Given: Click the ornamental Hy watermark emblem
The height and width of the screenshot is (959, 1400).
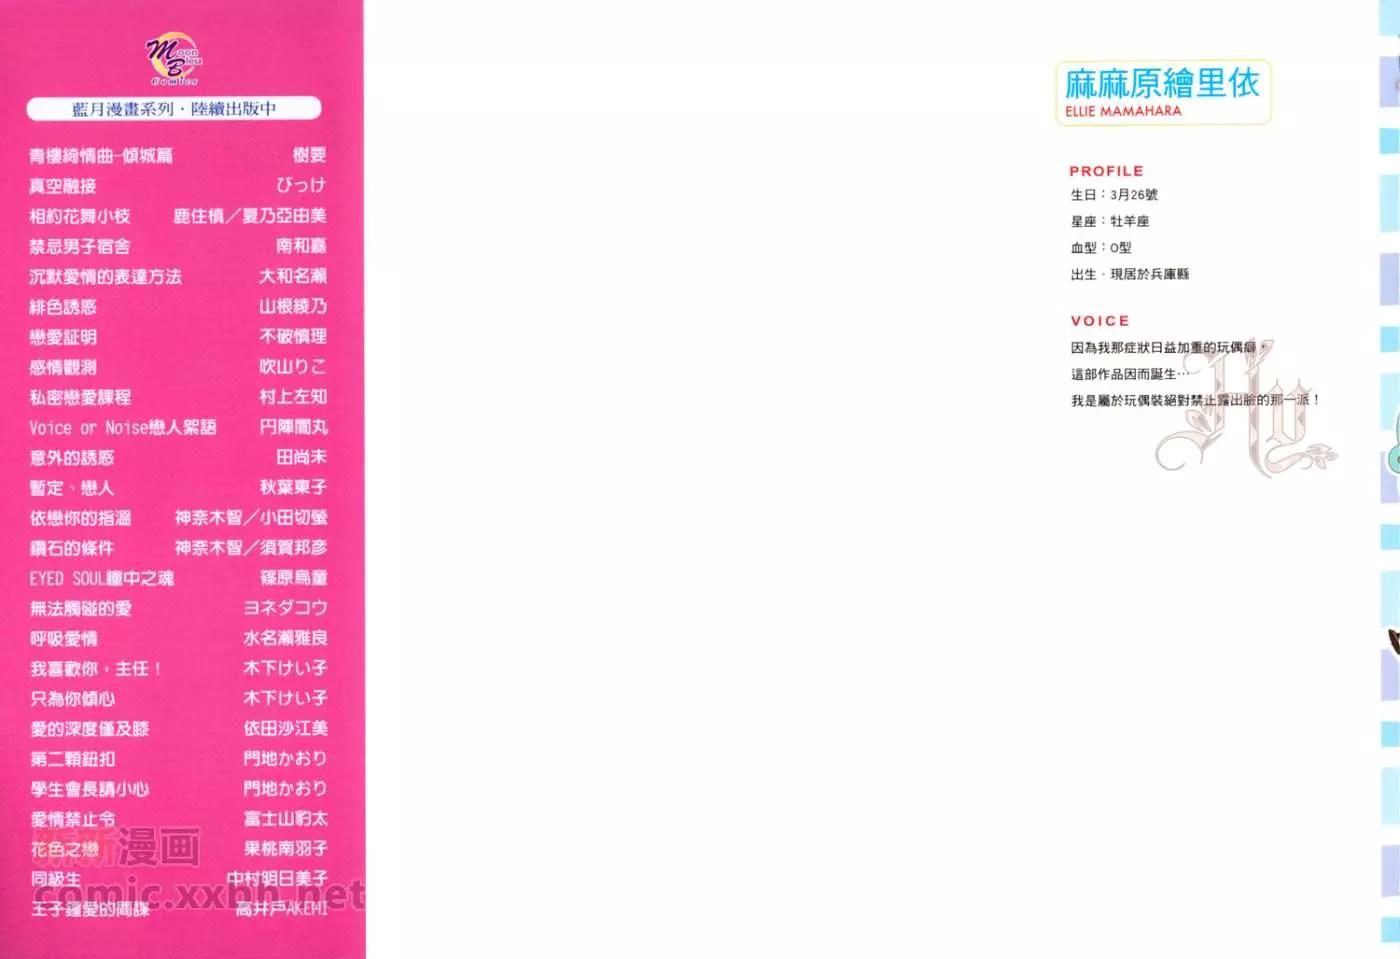Looking at the screenshot, I should click(1247, 410).
